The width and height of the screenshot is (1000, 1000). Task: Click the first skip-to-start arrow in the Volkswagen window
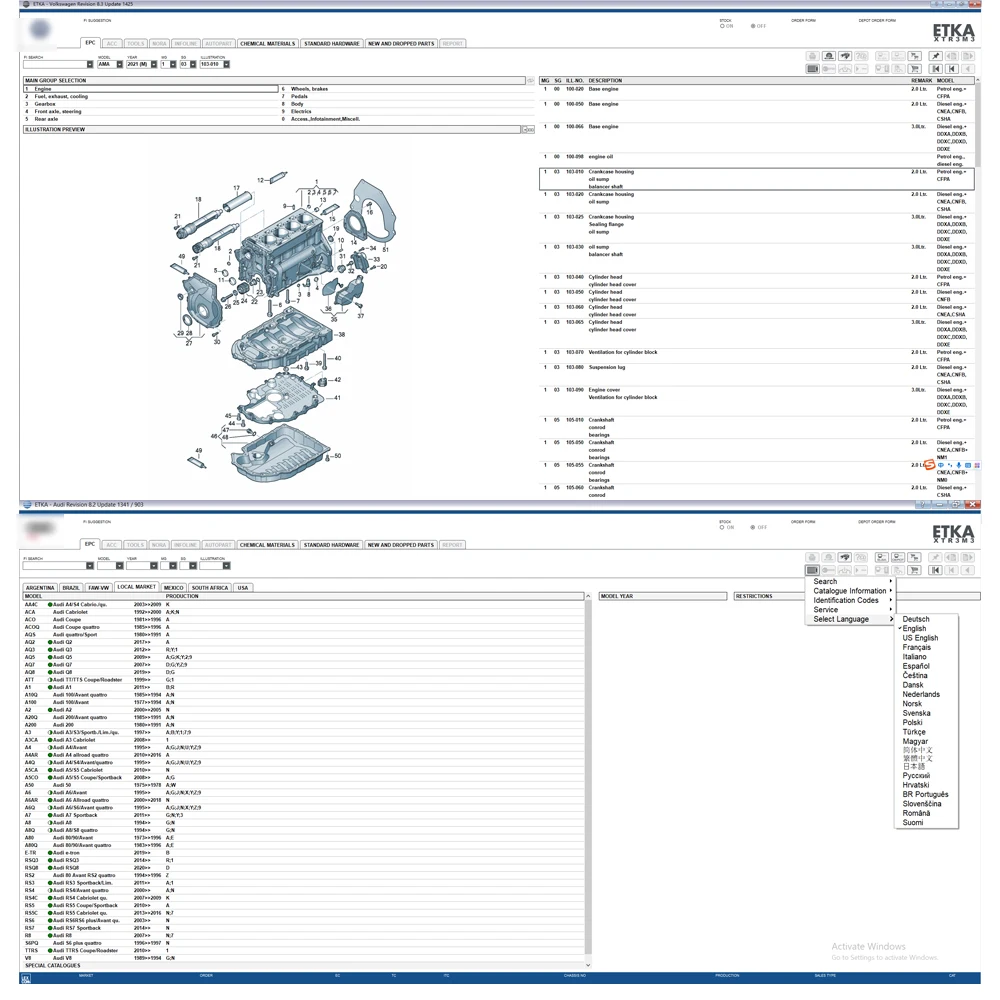(x=936, y=69)
